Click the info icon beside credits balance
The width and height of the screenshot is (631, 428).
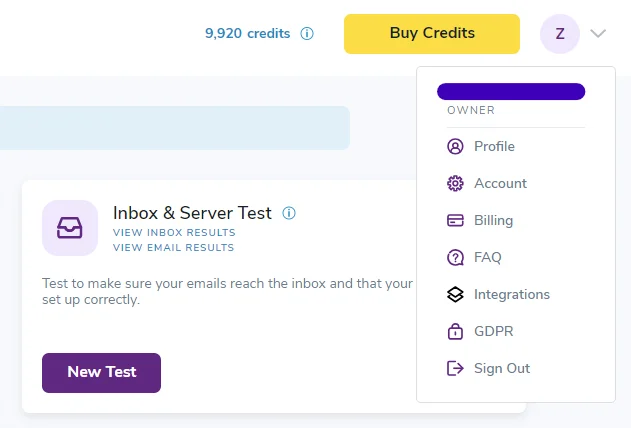click(307, 34)
